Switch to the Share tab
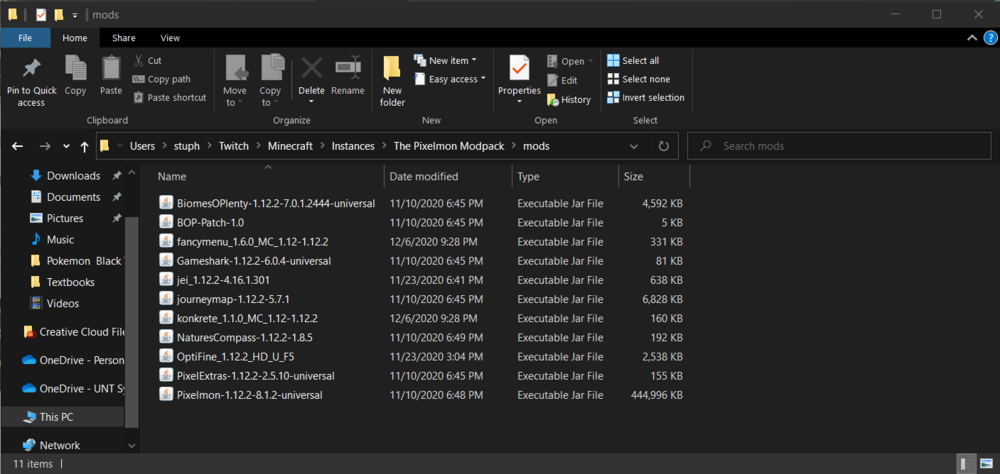Viewport: 1000px width, 474px height. click(124, 38)
